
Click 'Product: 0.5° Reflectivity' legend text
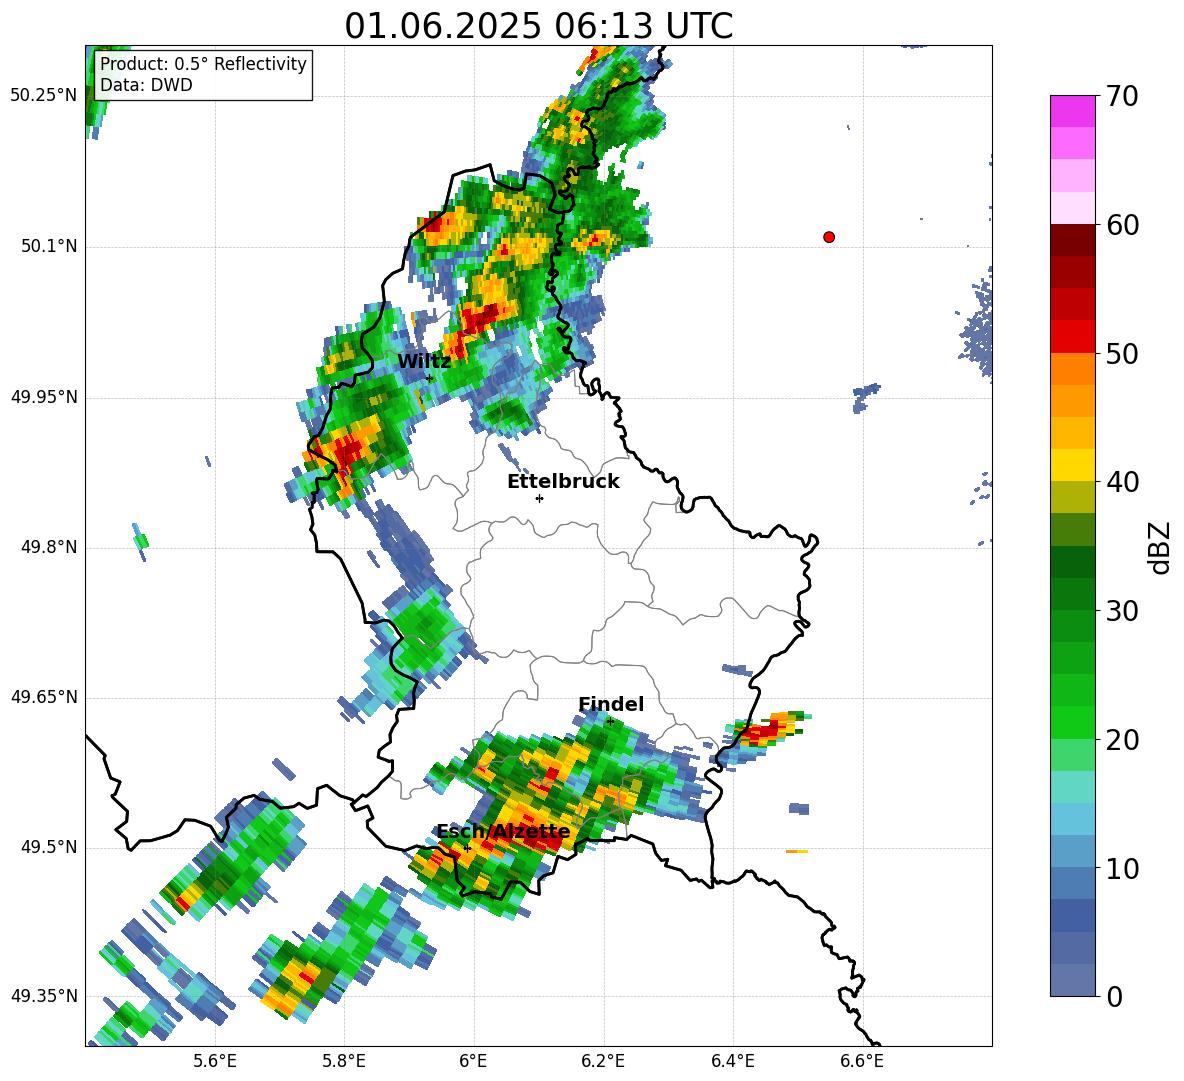[x=203, y=63]
